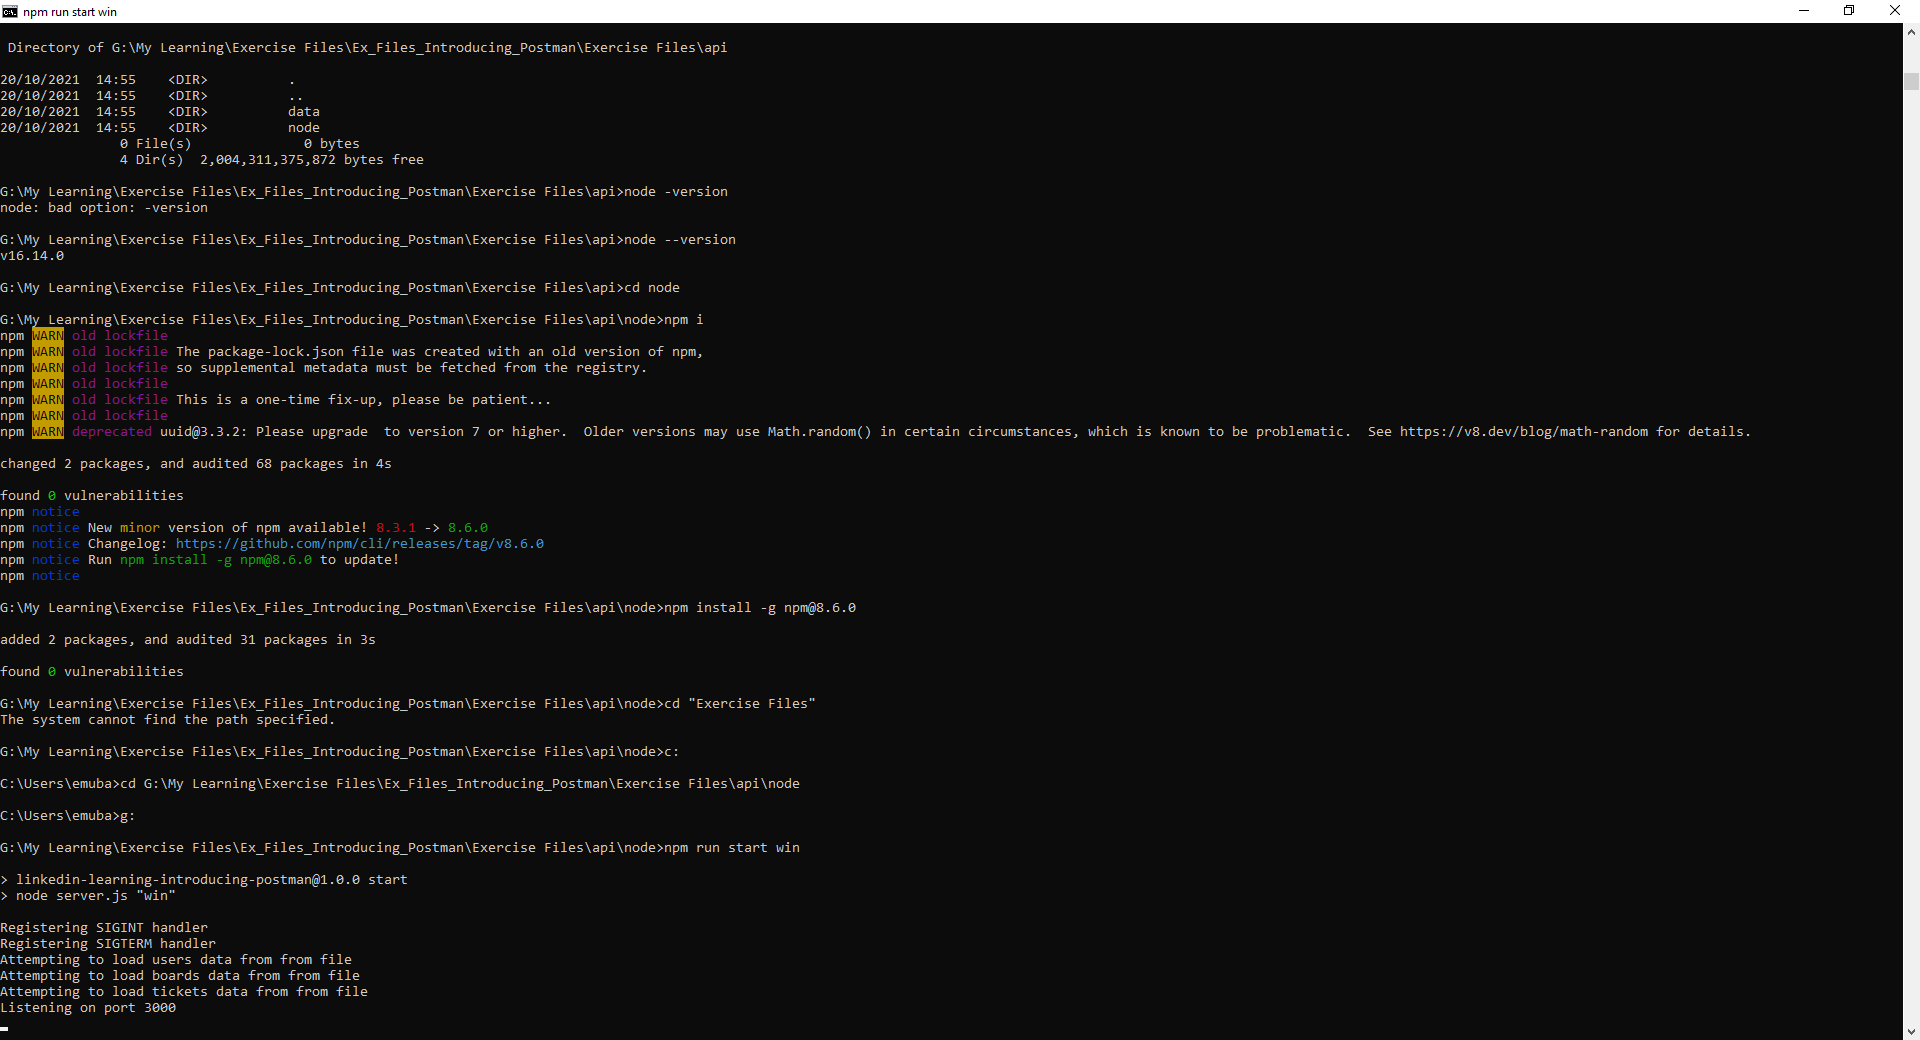Click 'Registering SIGINT handler' line

(x=104, y=928)
